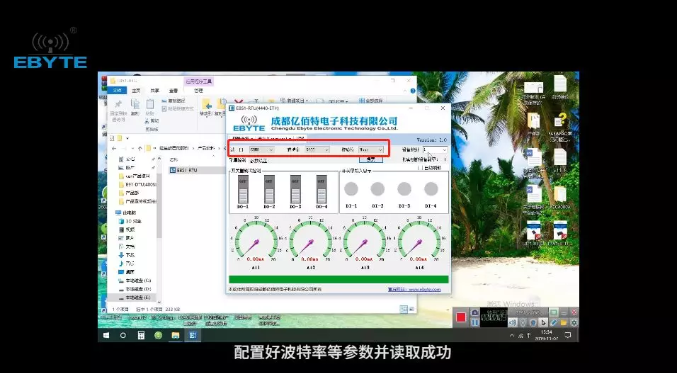Open File Explorer from the taskbar
Image resolution: width=677 pixels, height=373 pixels.
click(x=175, y=335)
